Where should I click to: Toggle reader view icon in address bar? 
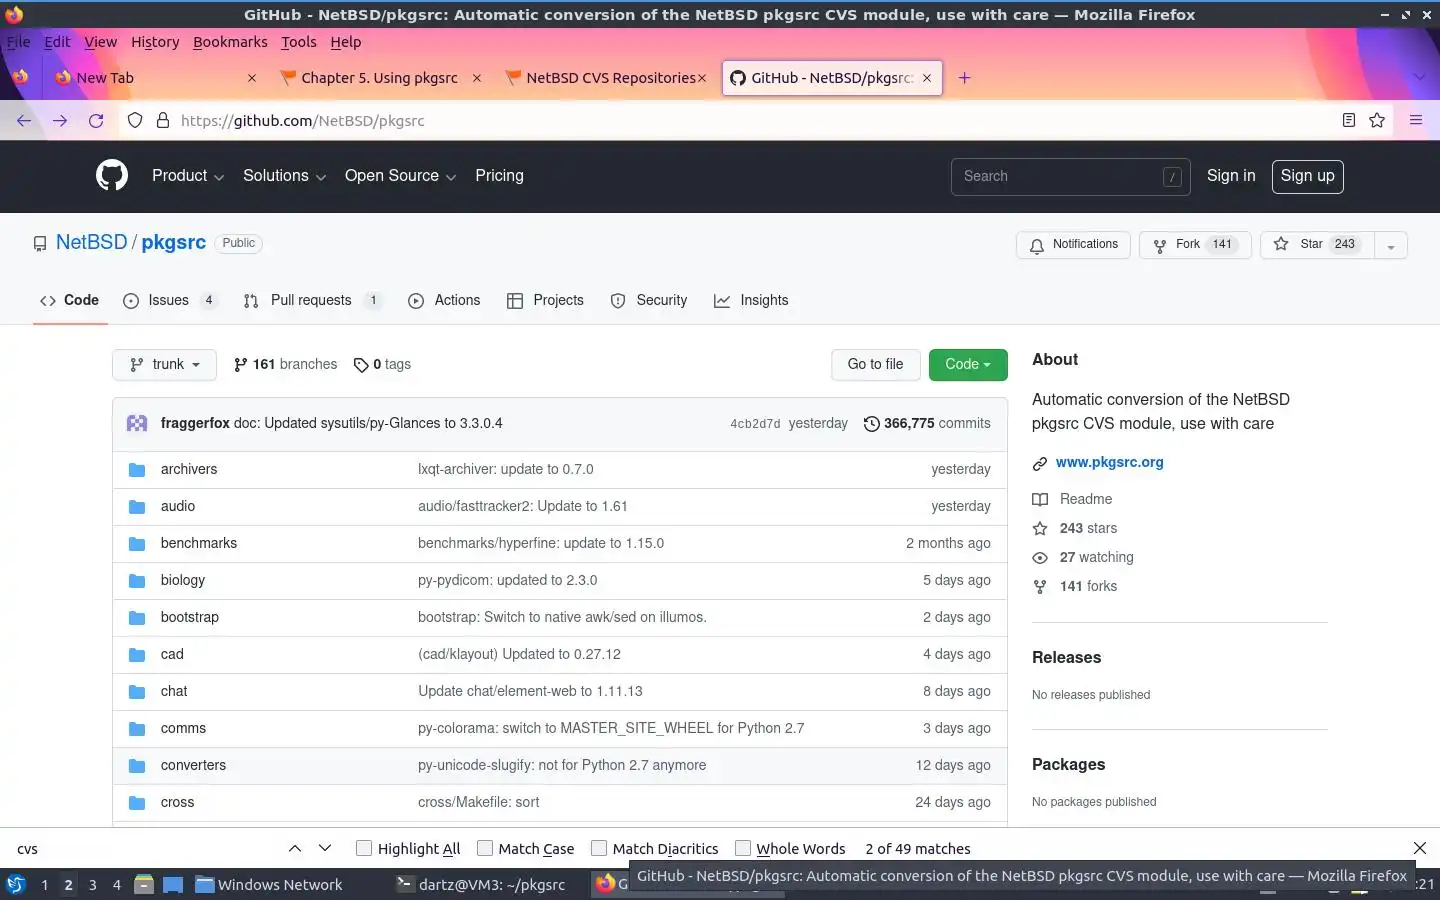pyautogui.click(x=1348, y=120)
